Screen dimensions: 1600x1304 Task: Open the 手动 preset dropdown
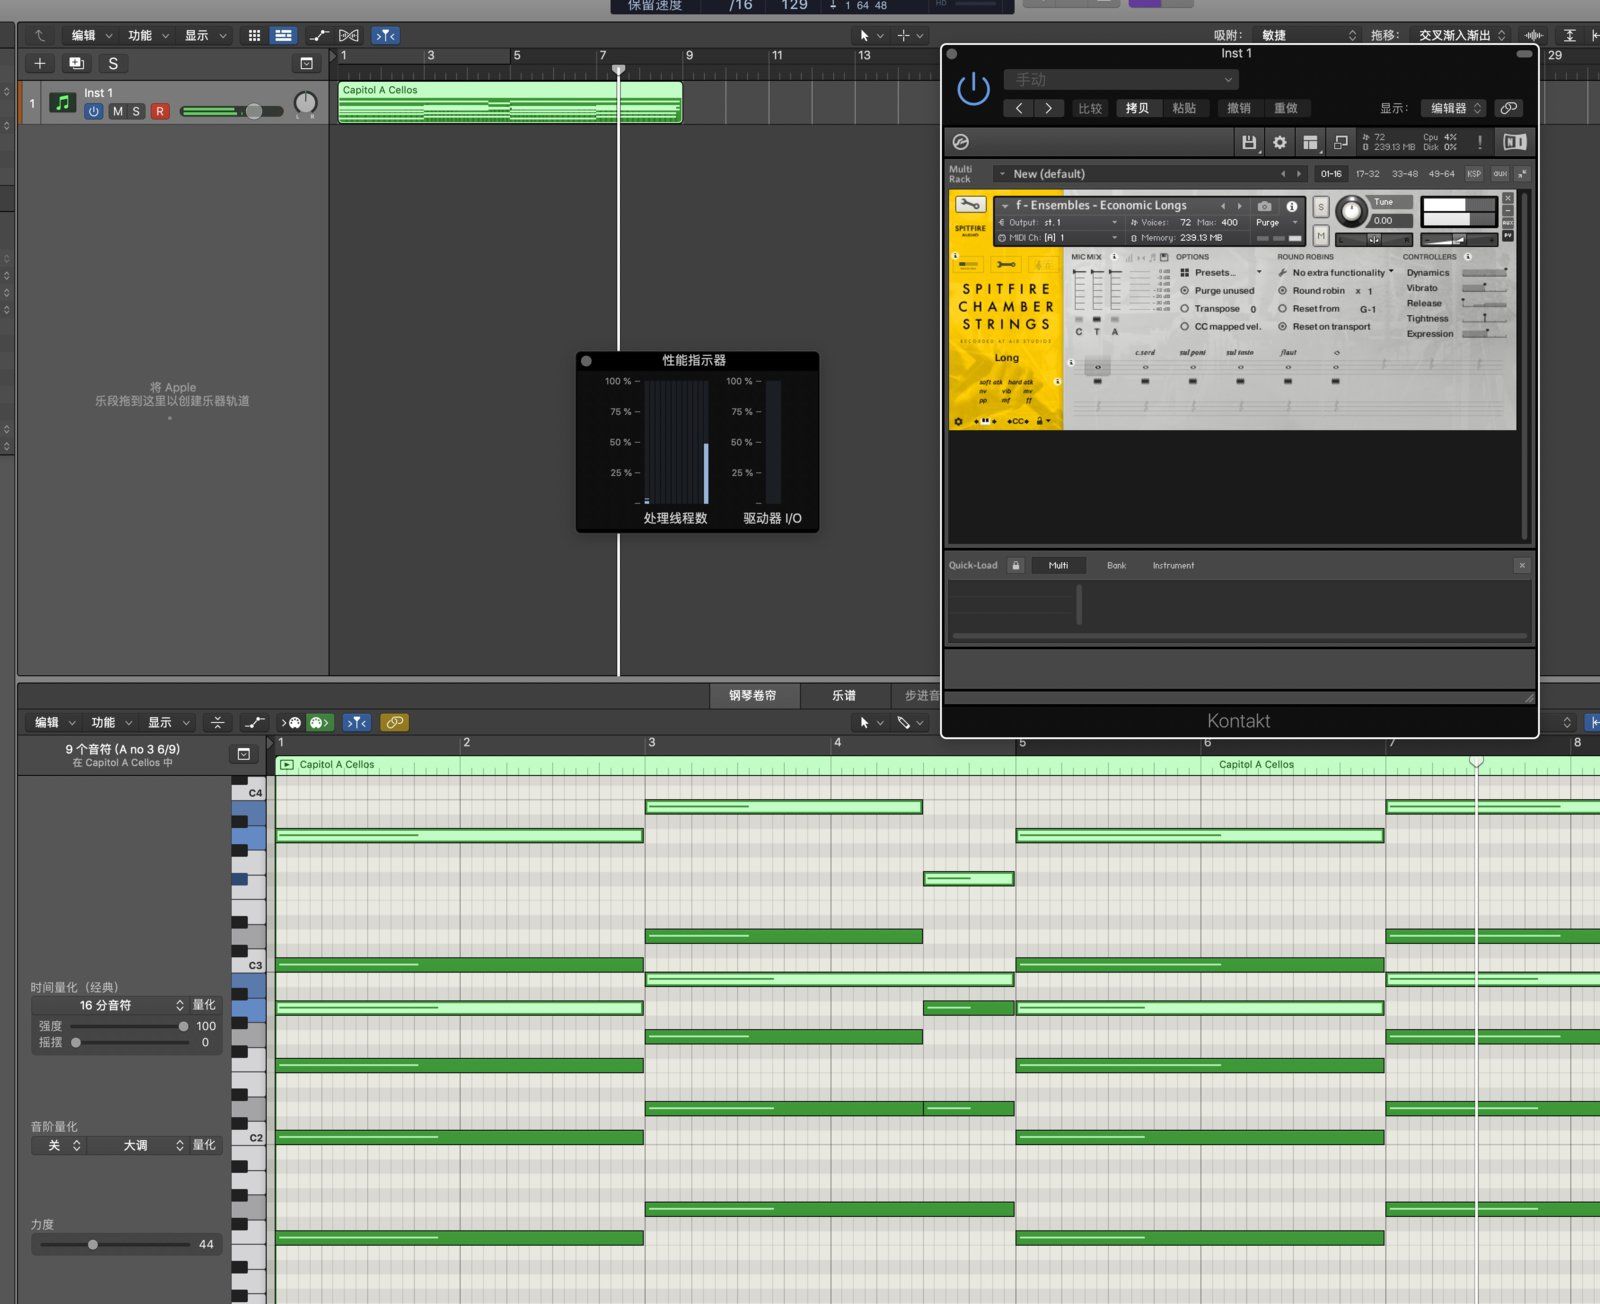(1121, 79)
